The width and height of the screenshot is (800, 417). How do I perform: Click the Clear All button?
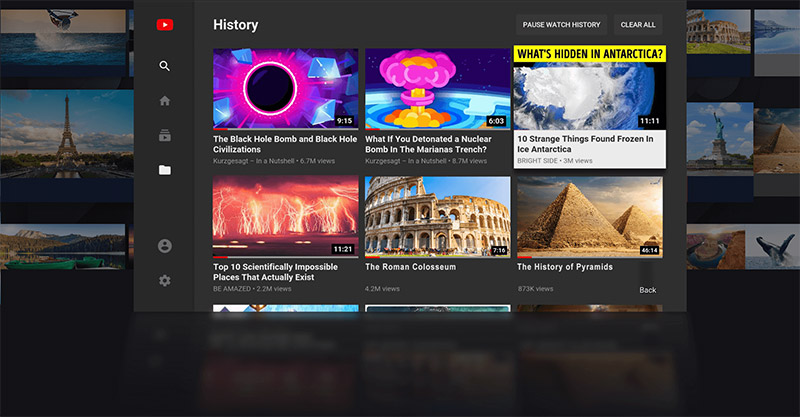click(638, 25)
